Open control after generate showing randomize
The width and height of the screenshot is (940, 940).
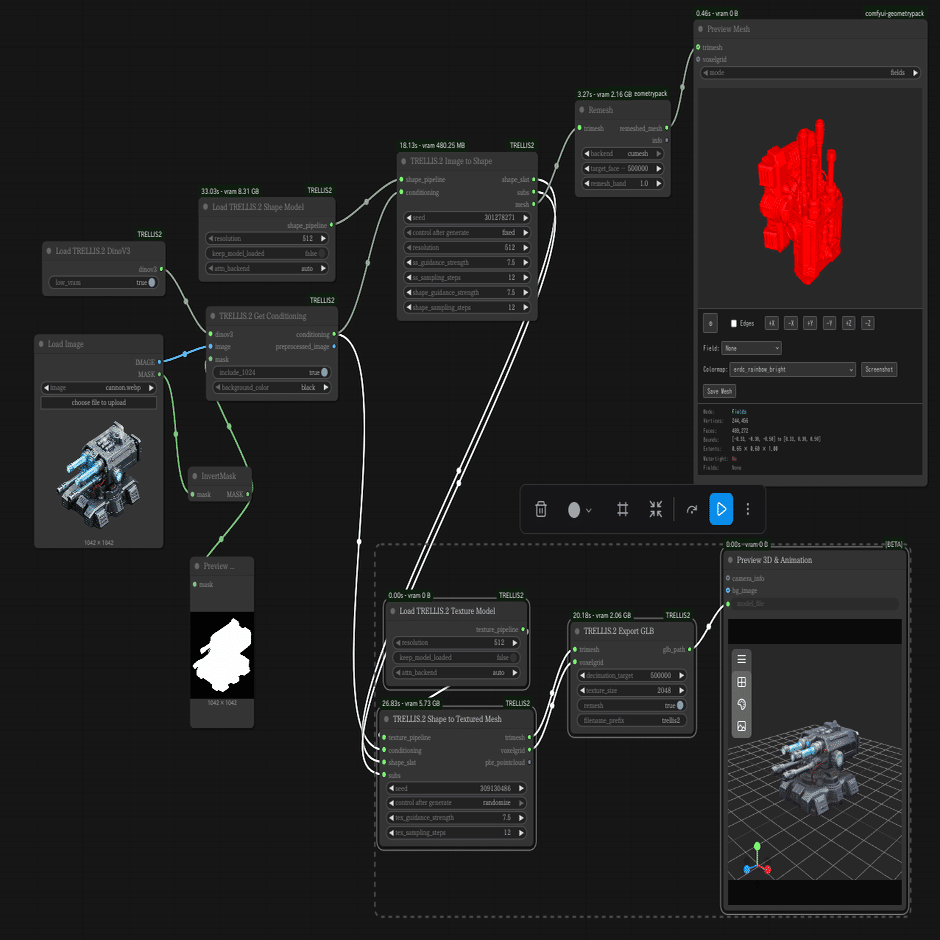(x=456, y=803)
